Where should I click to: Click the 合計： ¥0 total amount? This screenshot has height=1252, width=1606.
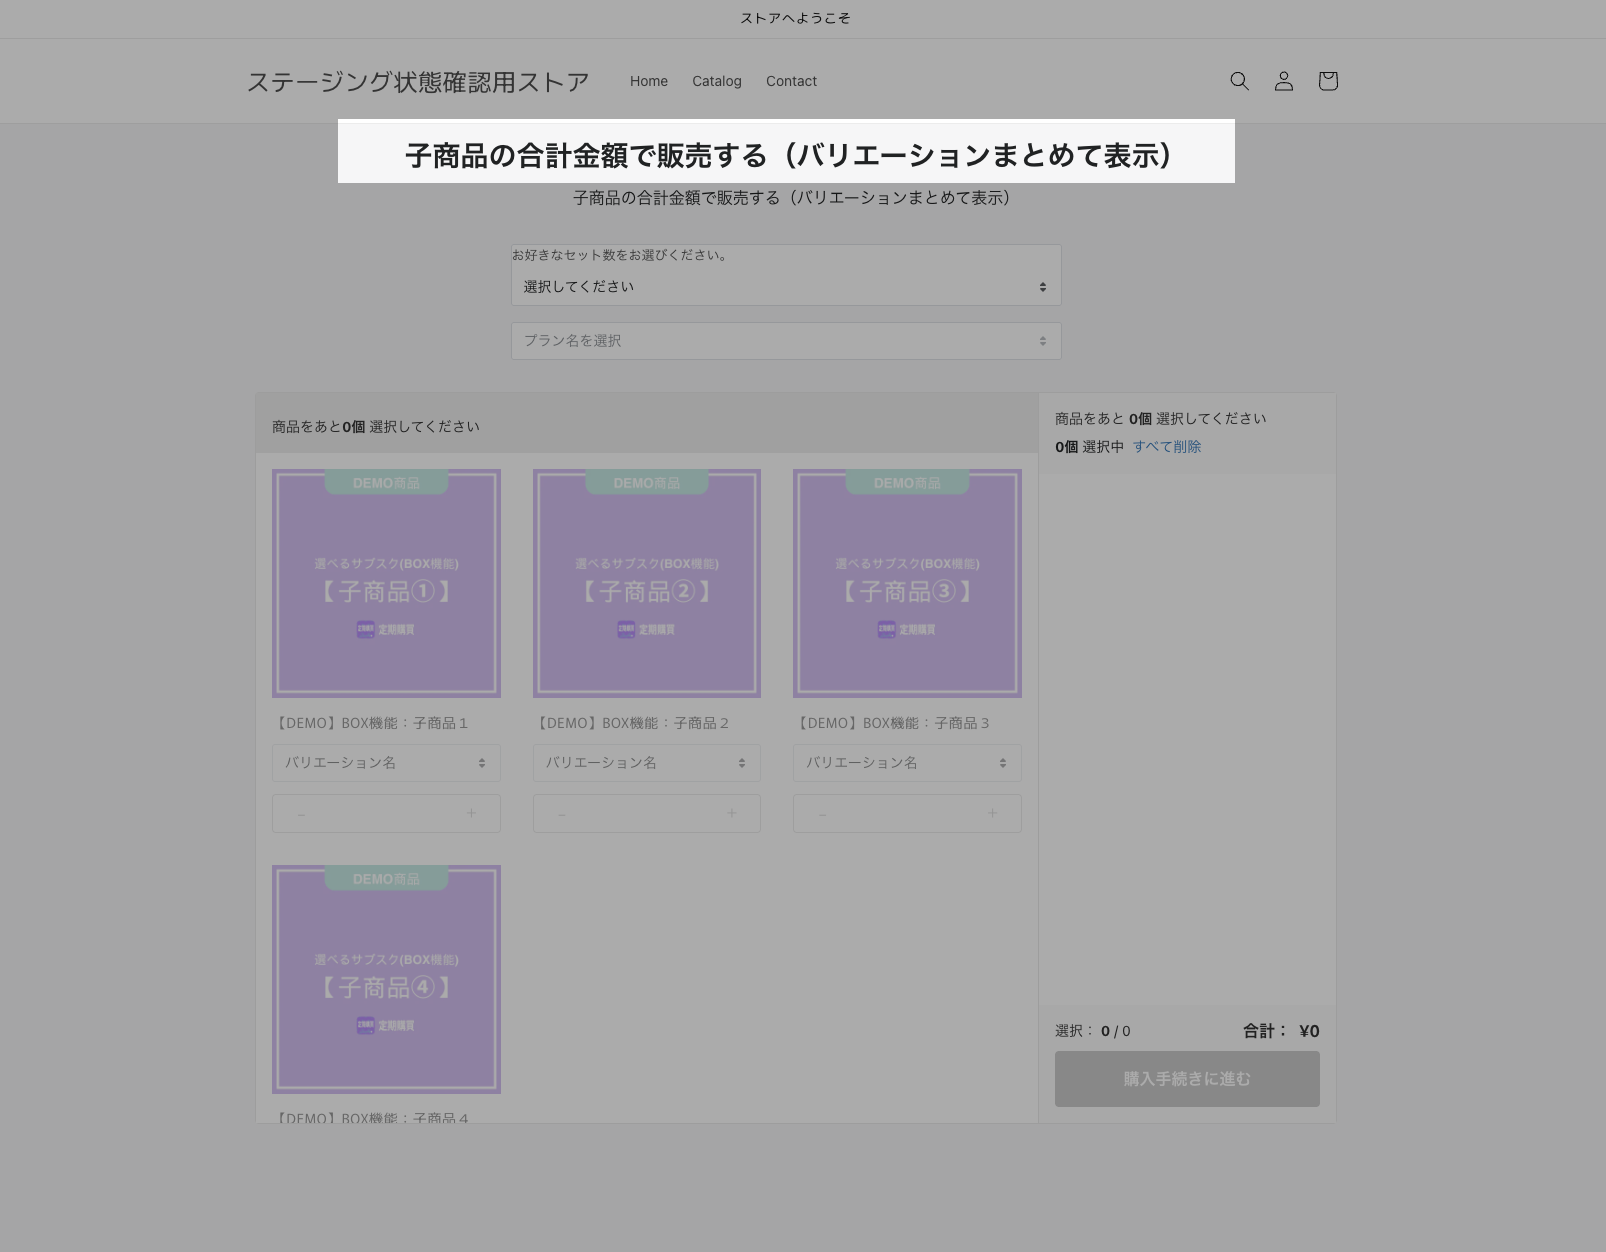coord(1281,1031)
